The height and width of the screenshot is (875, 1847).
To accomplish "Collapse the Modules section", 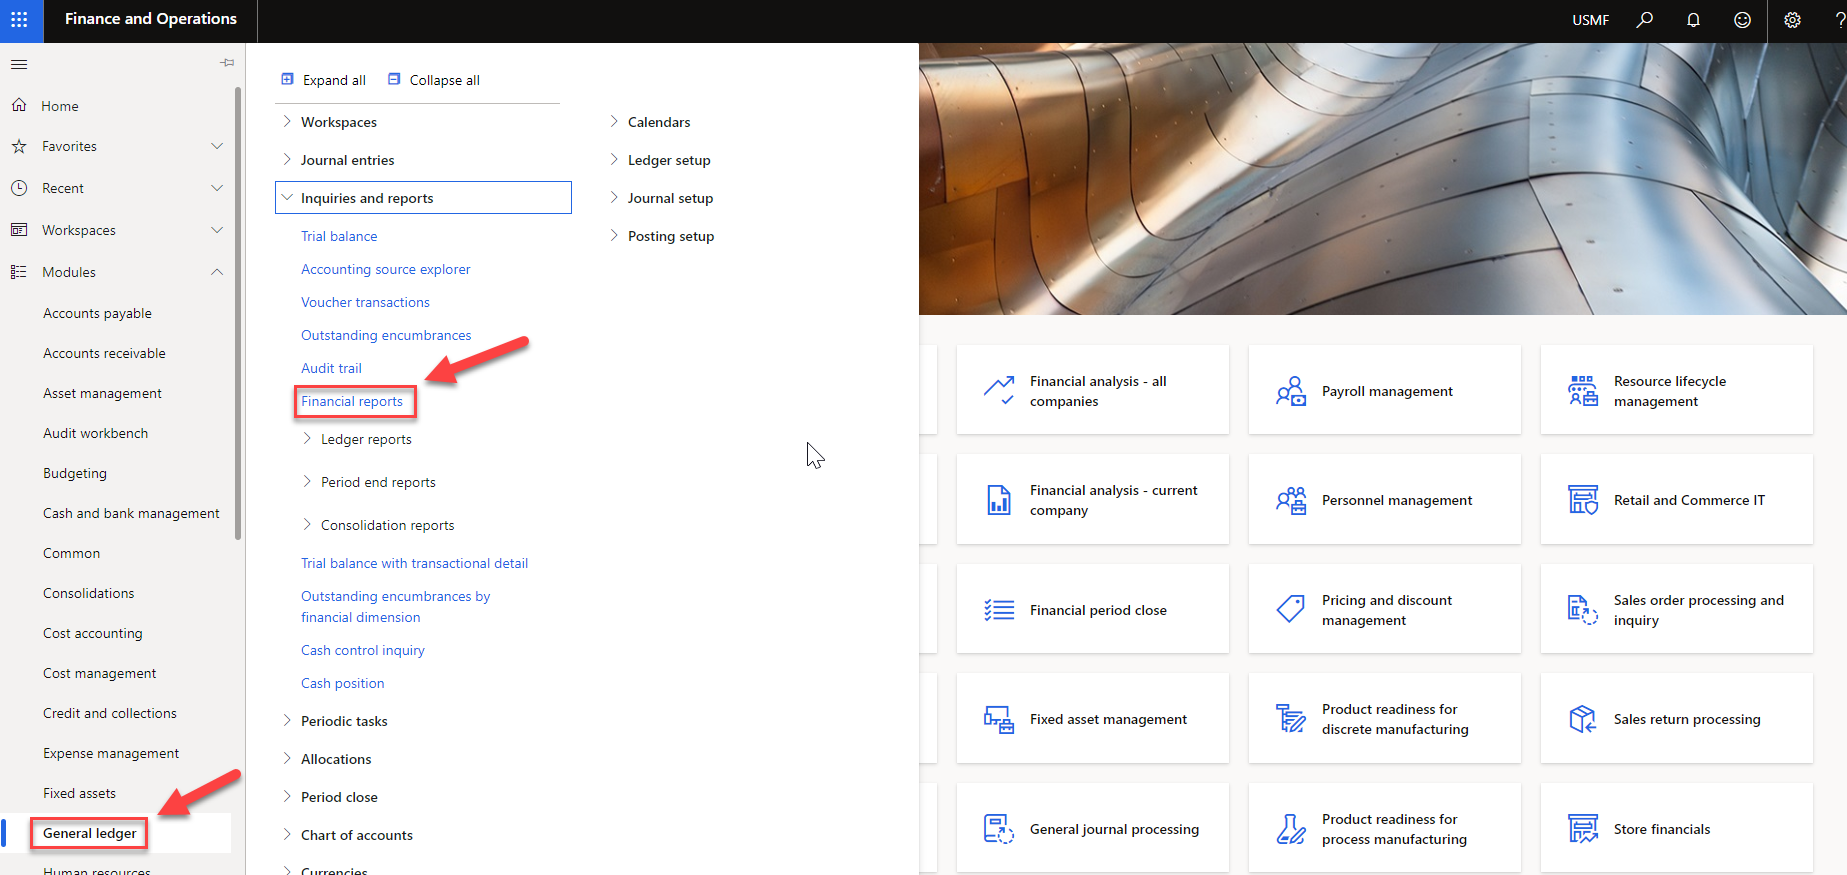I will point(217,272).
